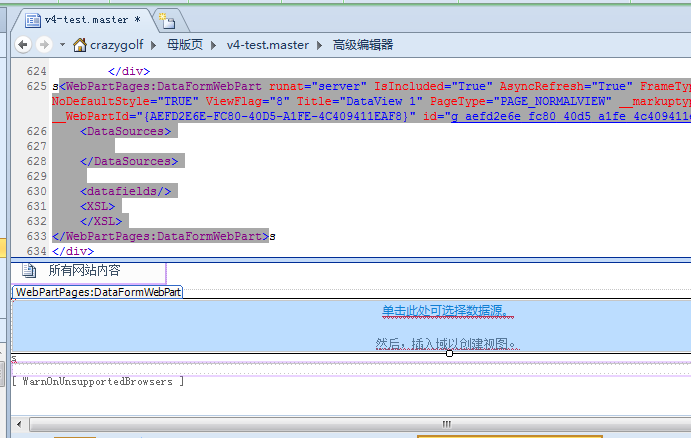Select the WarnOnUnsupportedBrowsers control
This screenshot has width=691, height=438.
tap(97, 382)
